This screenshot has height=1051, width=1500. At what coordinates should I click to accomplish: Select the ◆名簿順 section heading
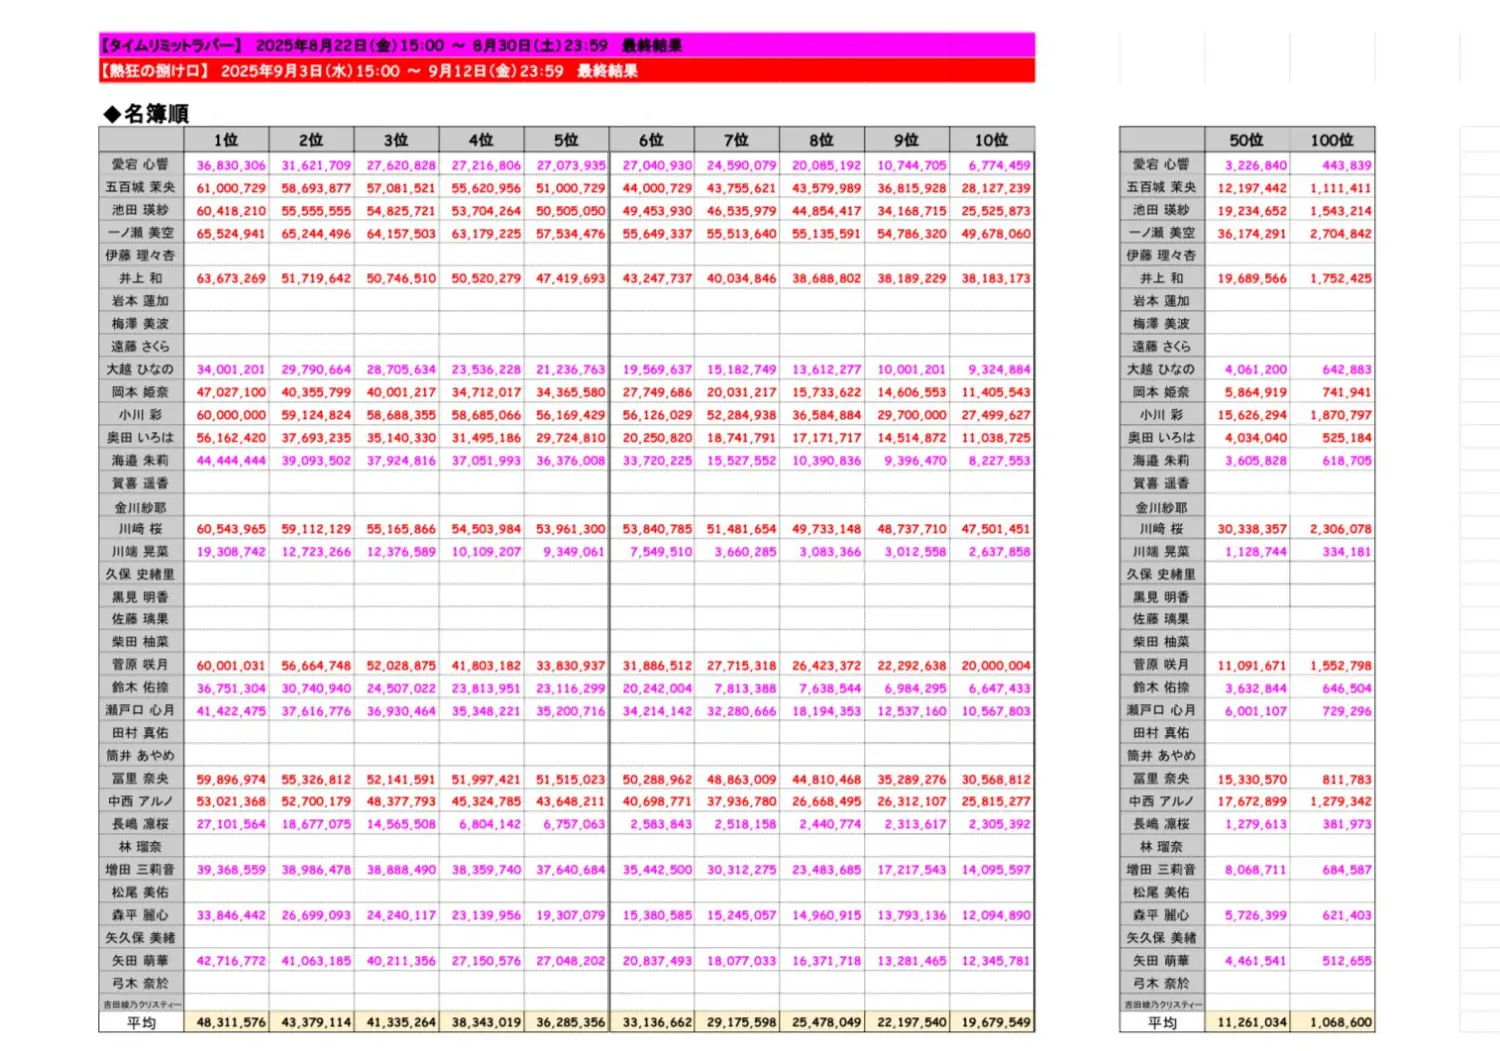tap(146, 114)
